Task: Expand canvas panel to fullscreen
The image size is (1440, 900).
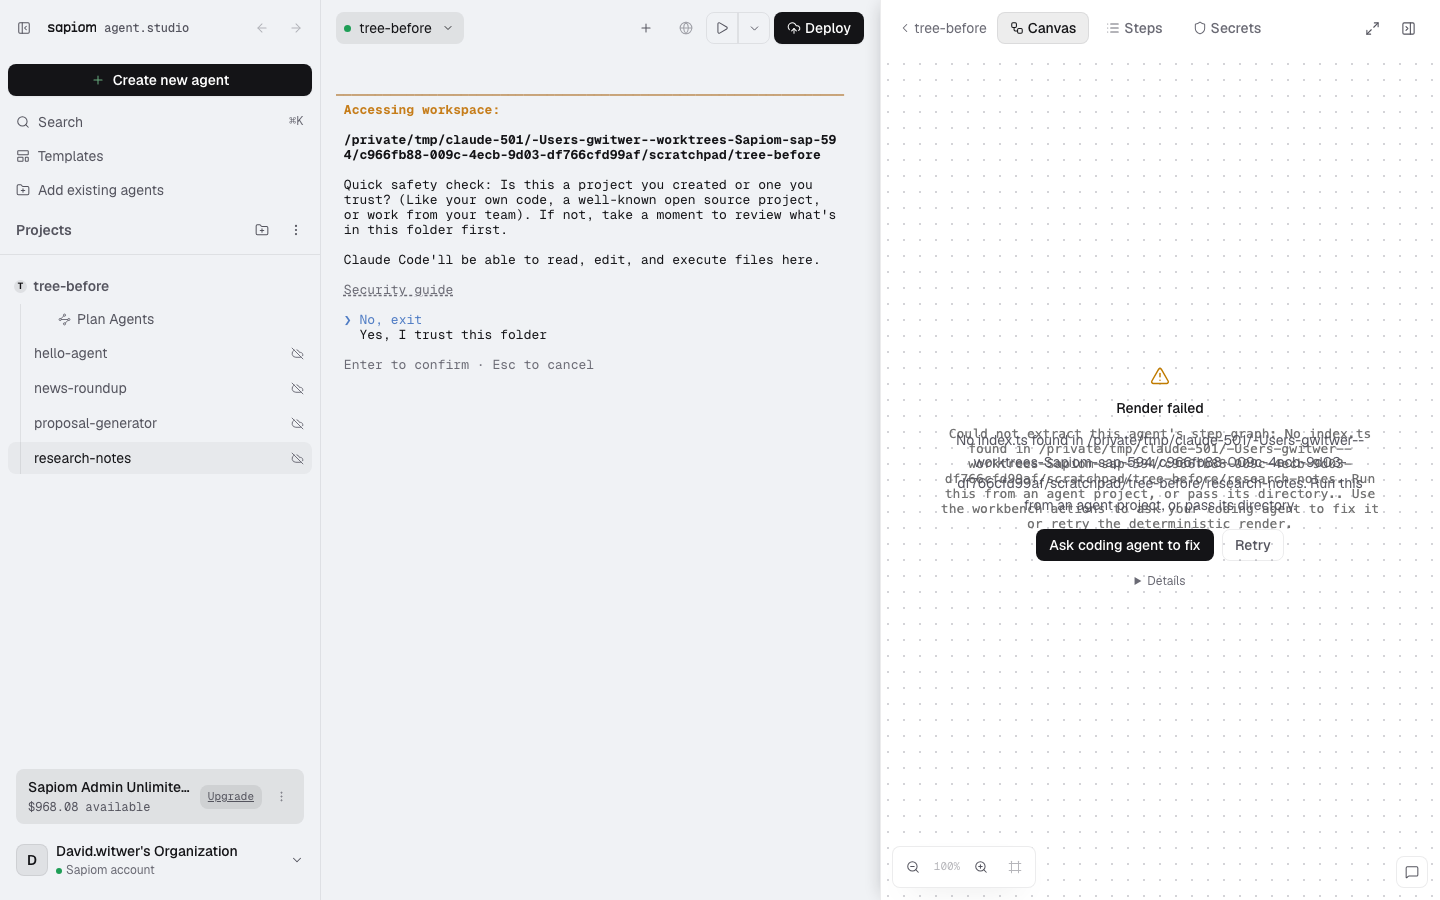Action: pyautogui.click(x=1373, y=29)
